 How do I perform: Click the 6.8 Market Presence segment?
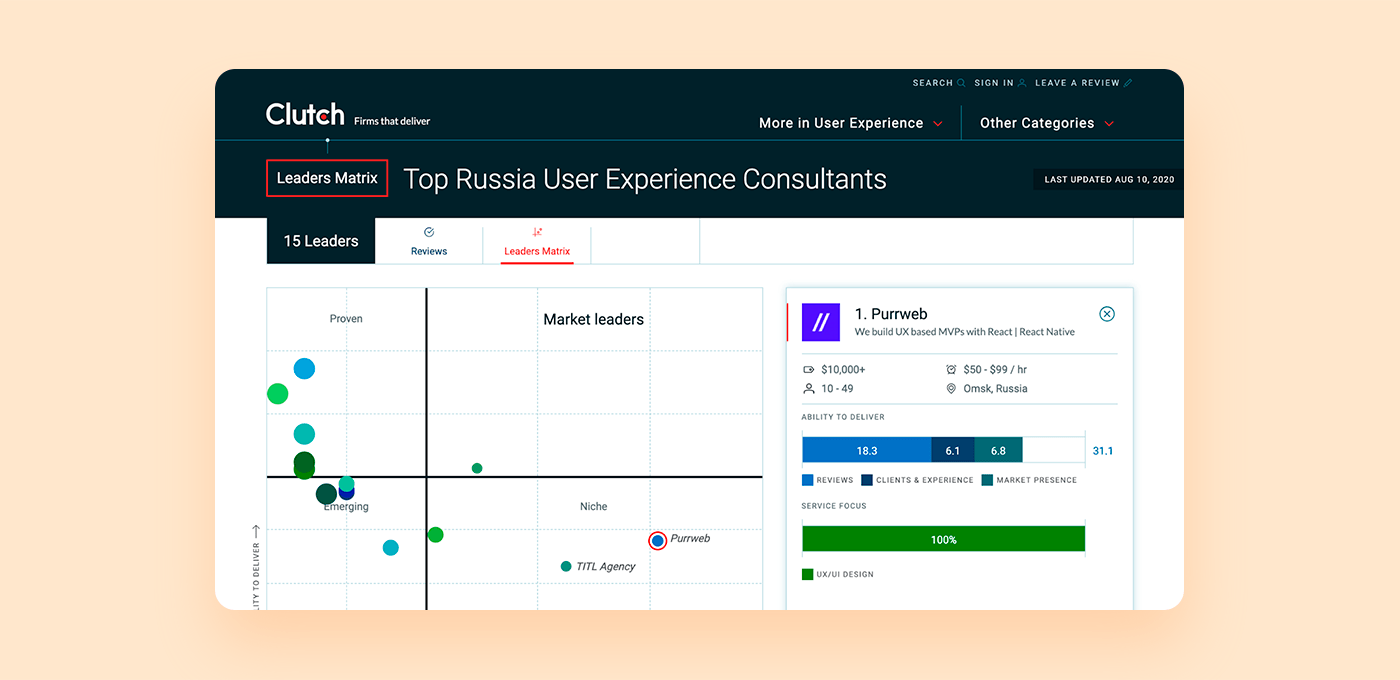(x=998, y=450)
